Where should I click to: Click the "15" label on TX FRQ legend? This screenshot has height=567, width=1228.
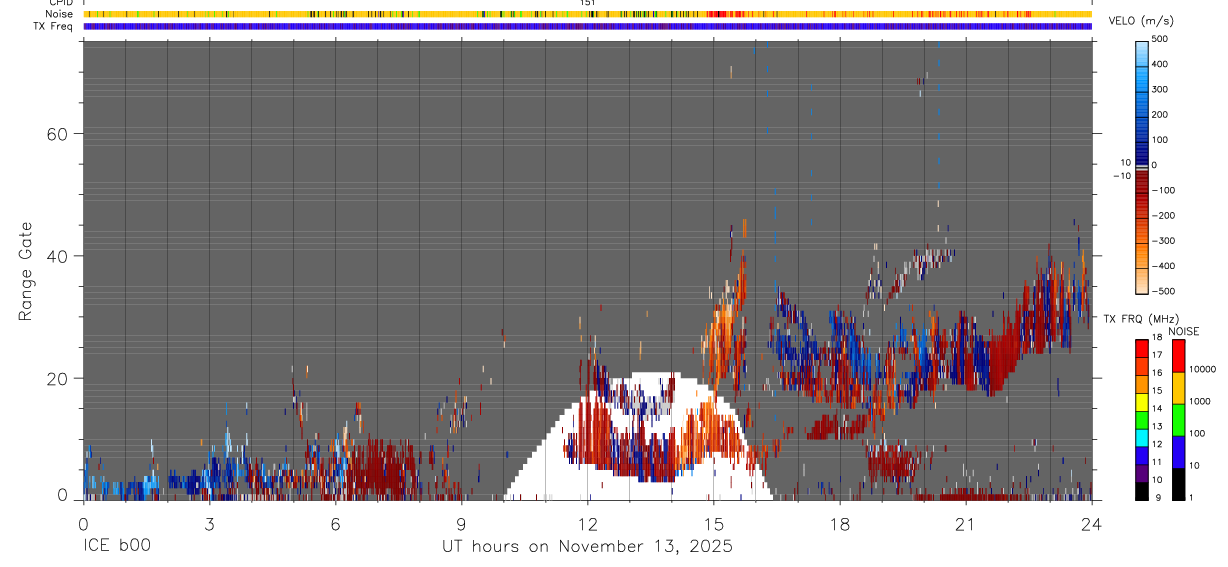tap(1158, 391)
